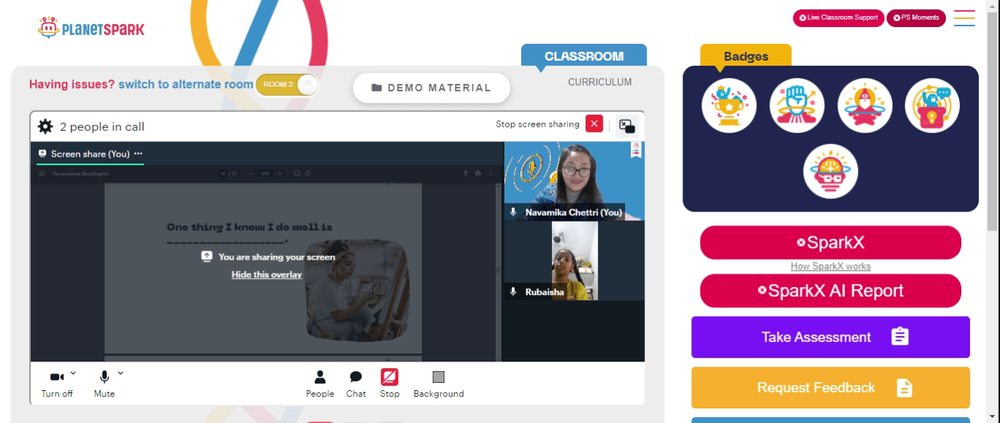Click the clipboard icon on Take Assessment
Viewport: 1000px width, 423px height.
pos(899,337)
